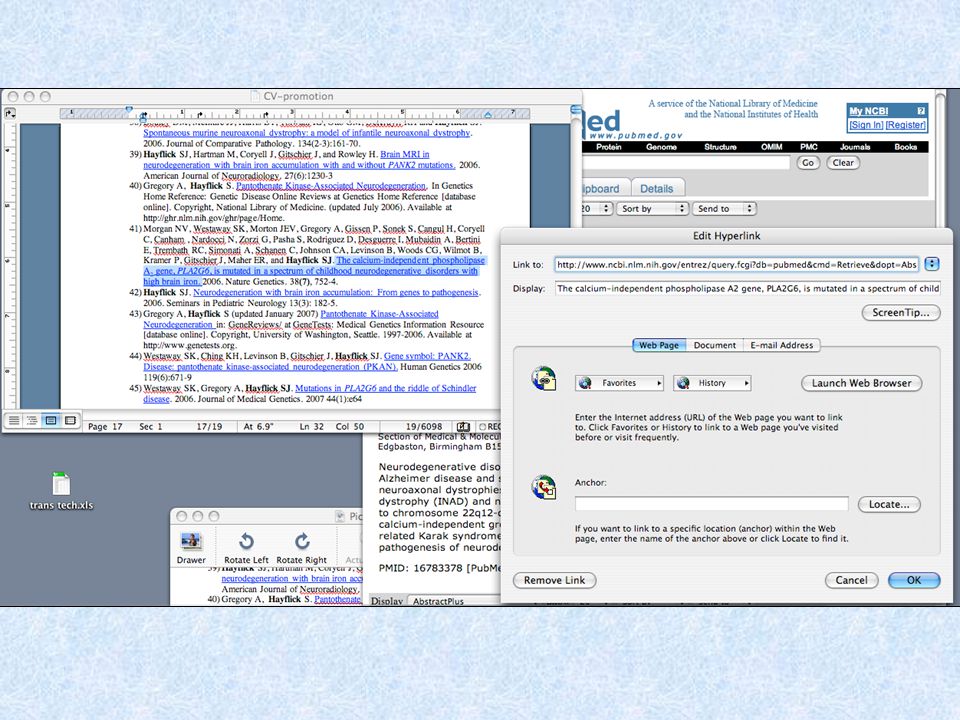Open Link to recent addresses dropdown

click(932, 264)
